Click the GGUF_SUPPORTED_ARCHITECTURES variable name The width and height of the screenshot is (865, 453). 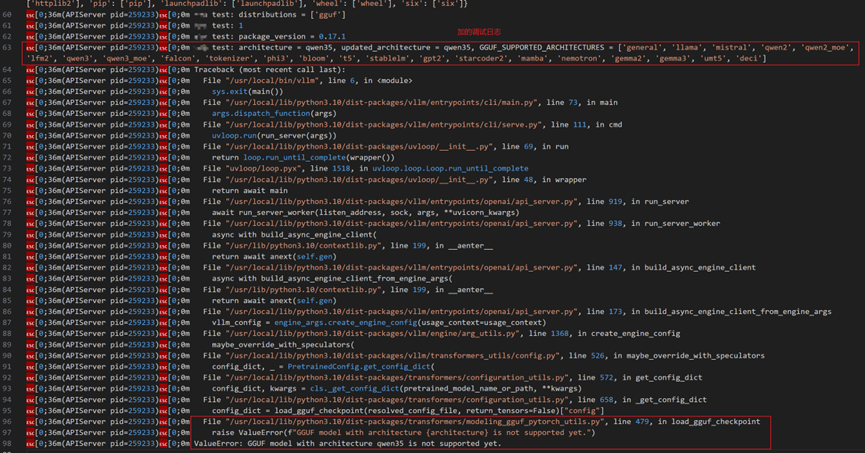point(542,47)
